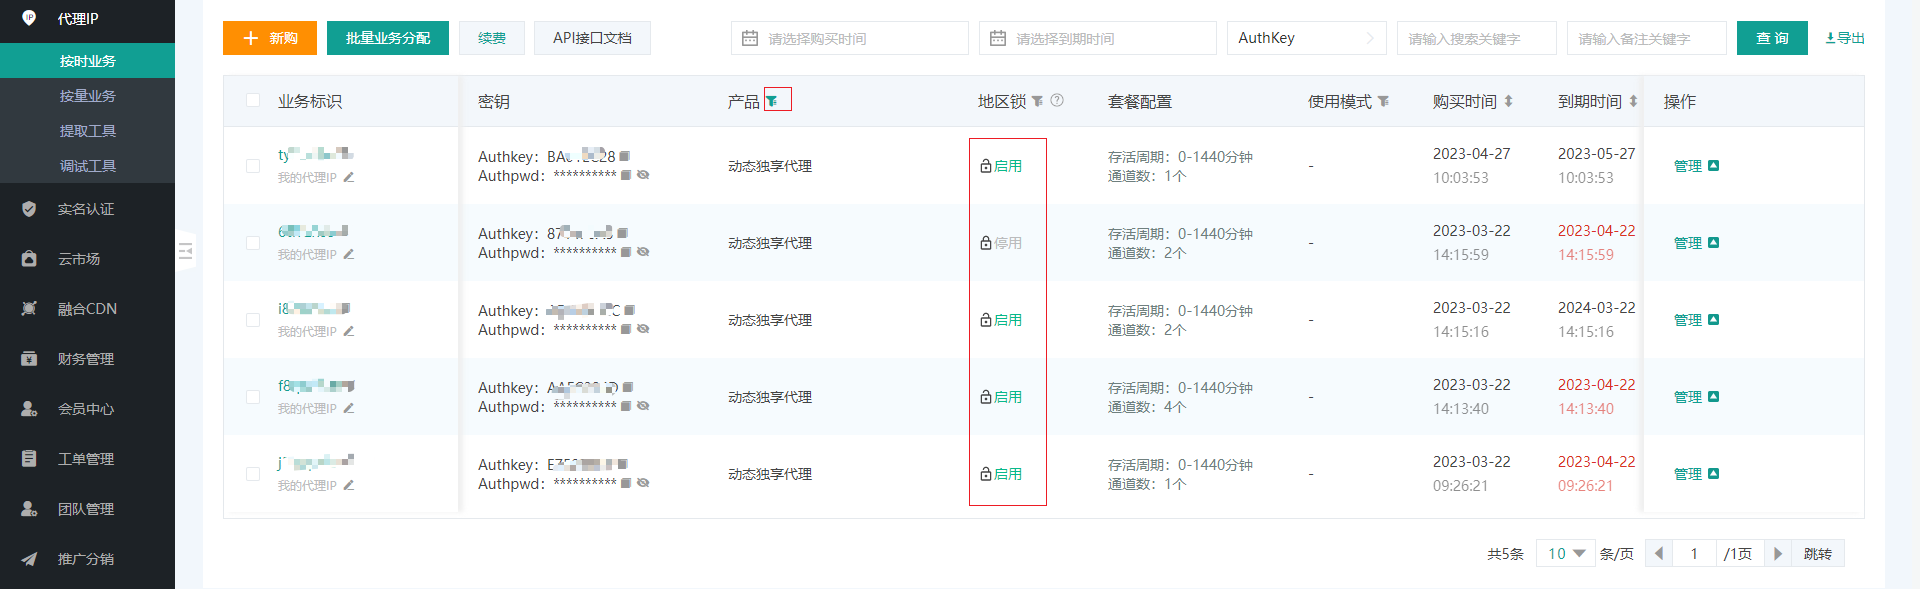Show Authpwd password in second row
1920x589 pixels.
(x=643, y=252)
